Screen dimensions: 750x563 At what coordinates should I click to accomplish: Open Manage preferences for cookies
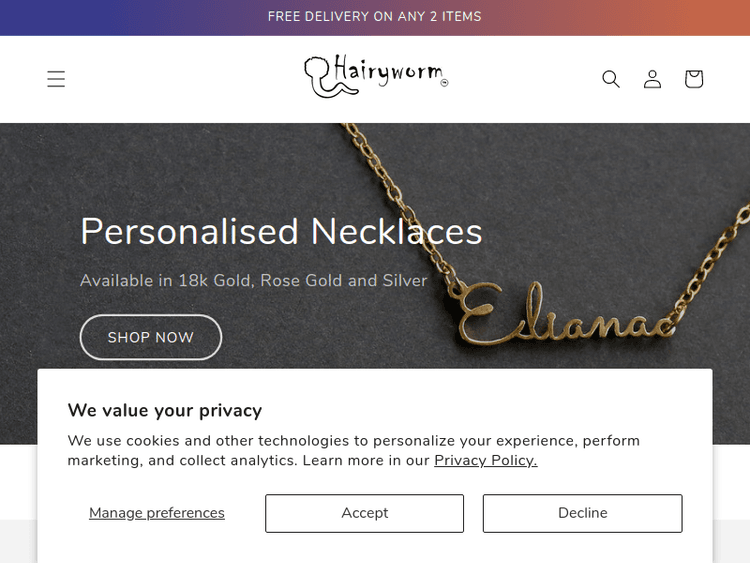(x=157, y=513)
